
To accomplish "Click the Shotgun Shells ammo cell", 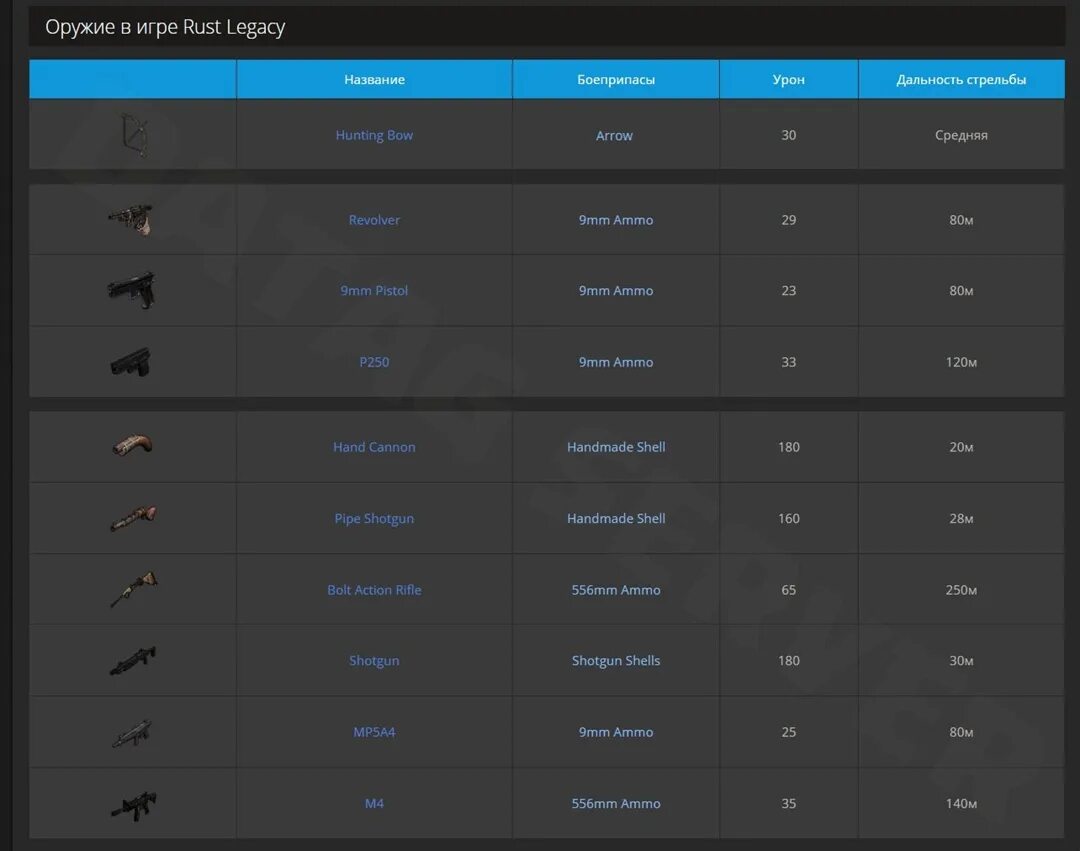I will (x=616, y=661).
